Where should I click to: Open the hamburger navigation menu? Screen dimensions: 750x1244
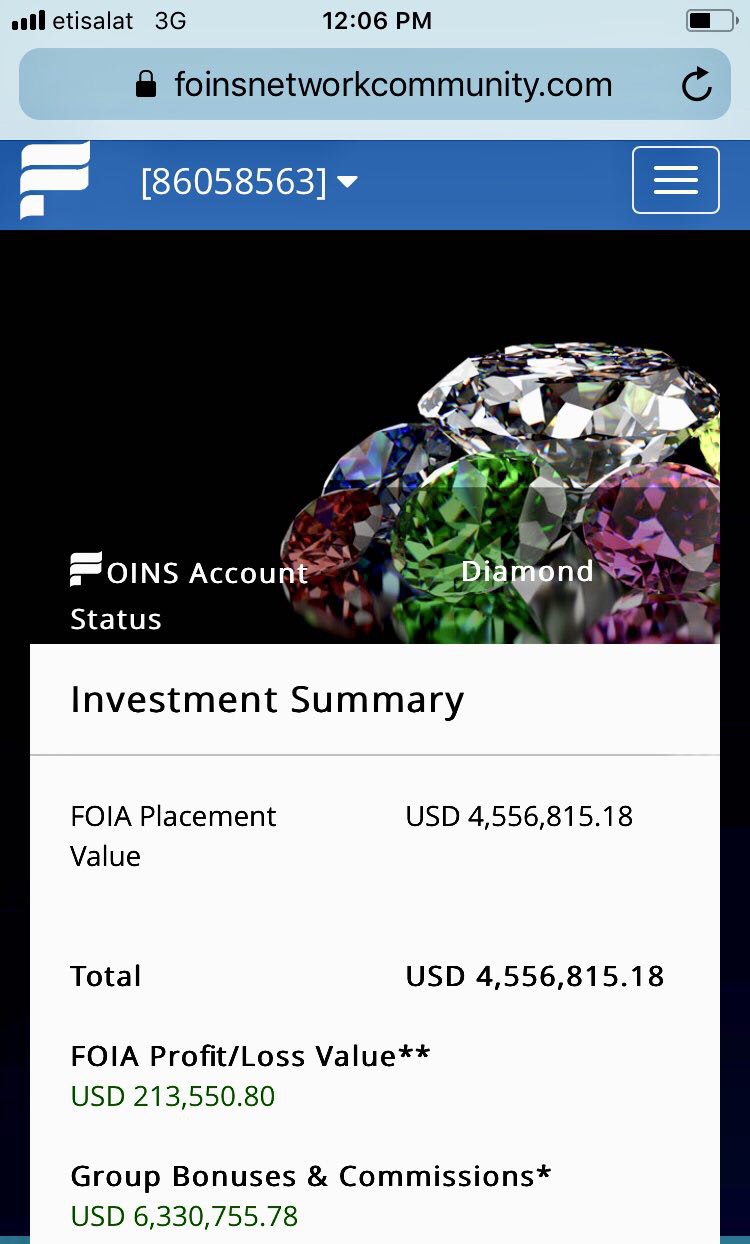675,180
